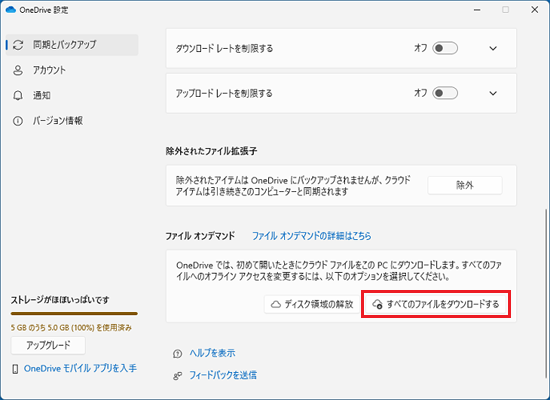Screen dimensions: 550x400
Task: Toggle ダウンロード レートを制限する switch
Action: tap(445, 48)
